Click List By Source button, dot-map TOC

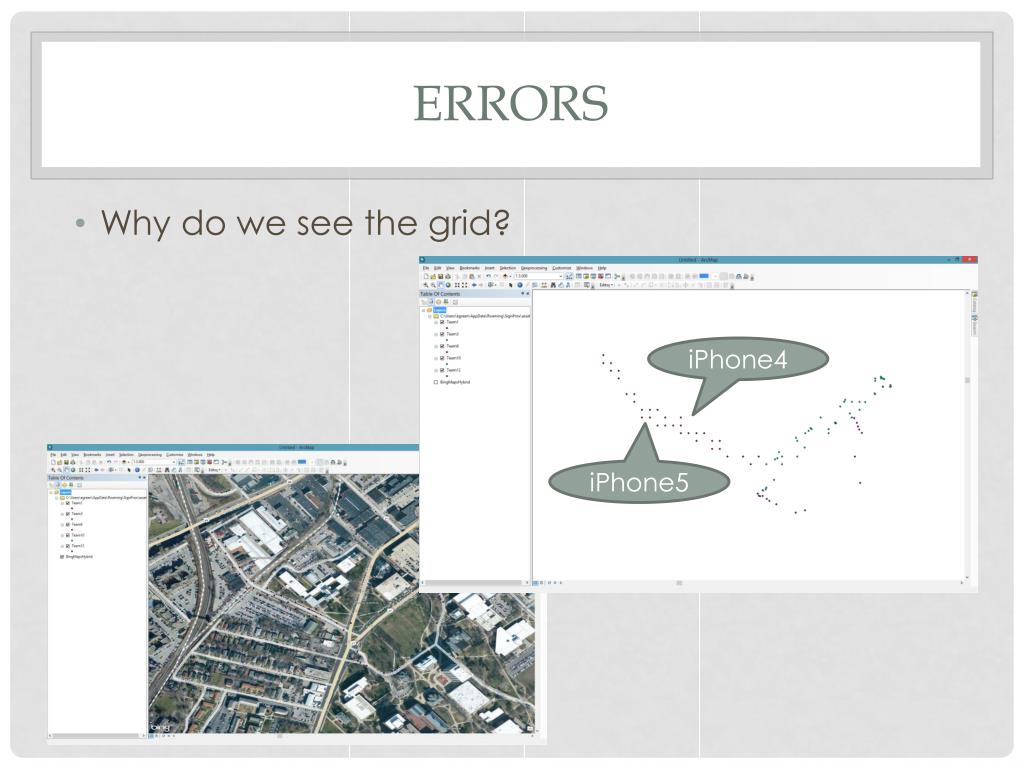(431, 302)
